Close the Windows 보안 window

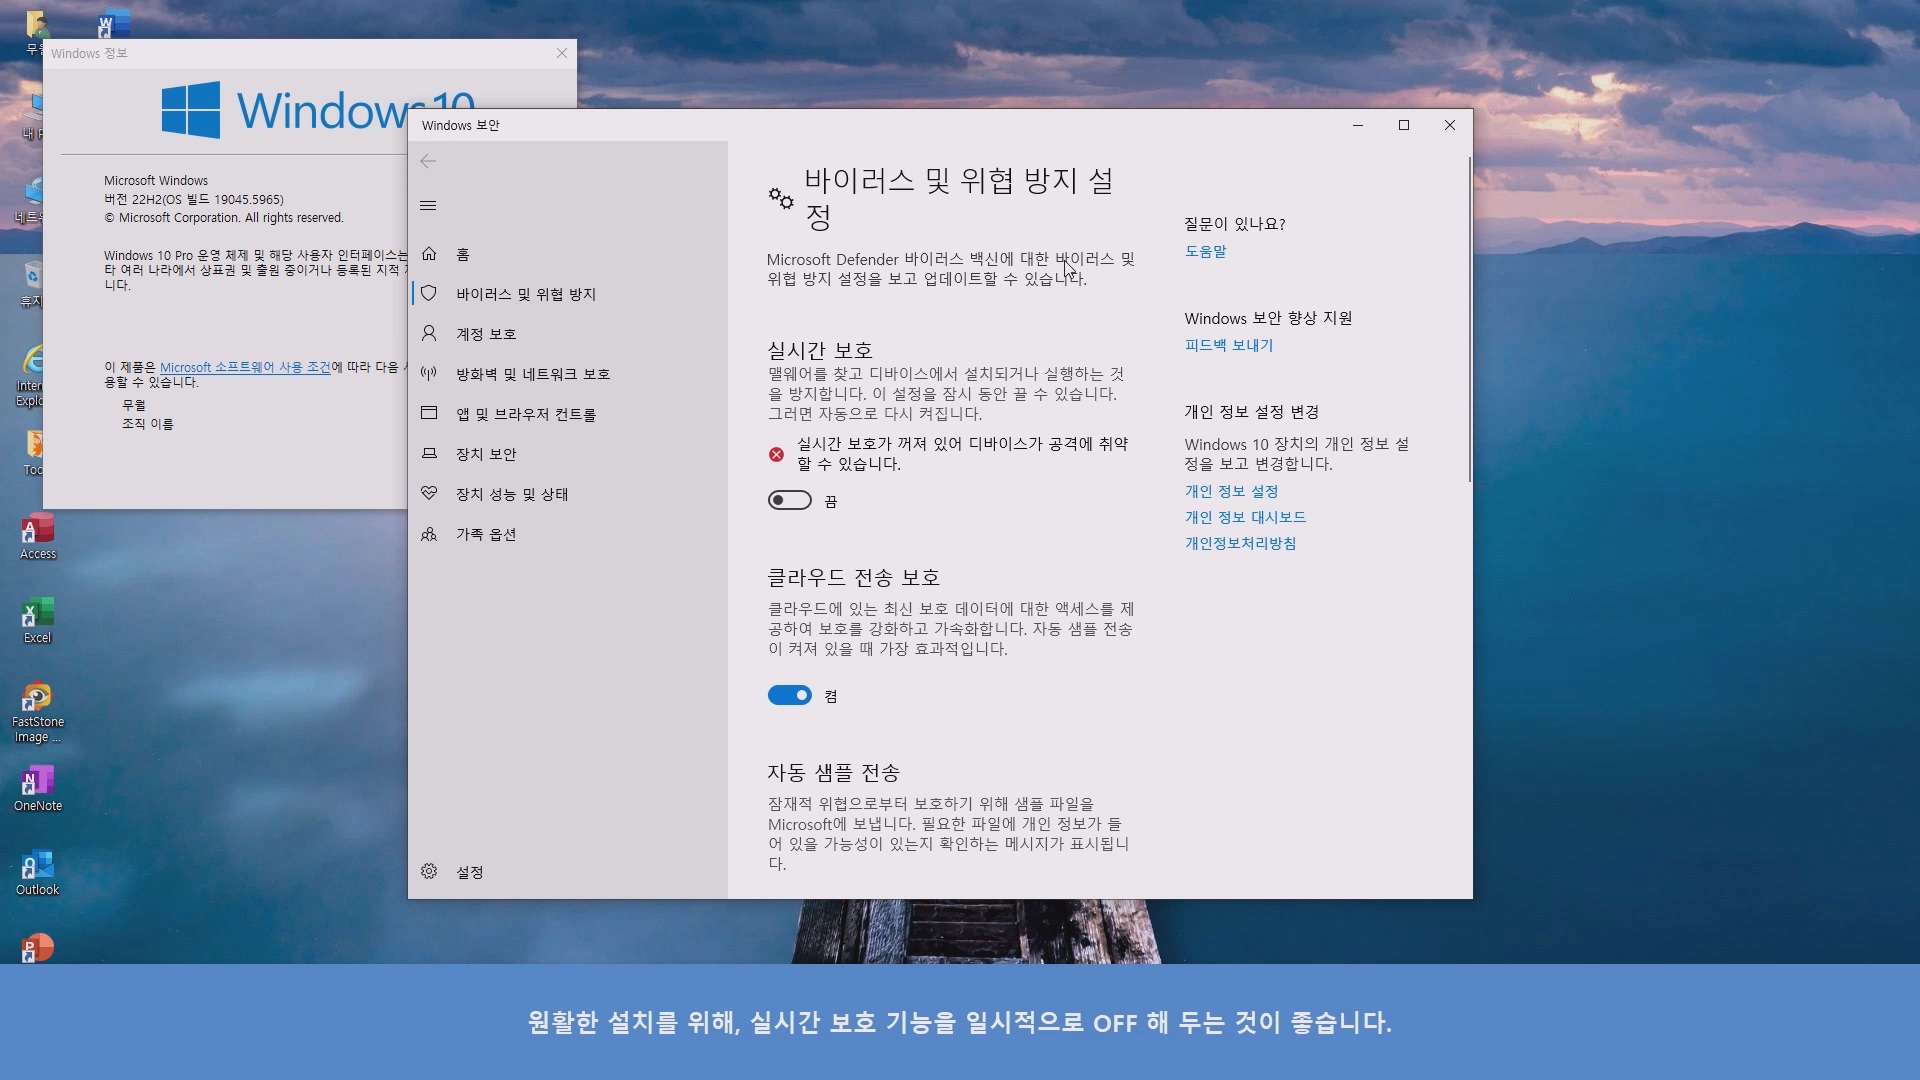[1450, 125]
